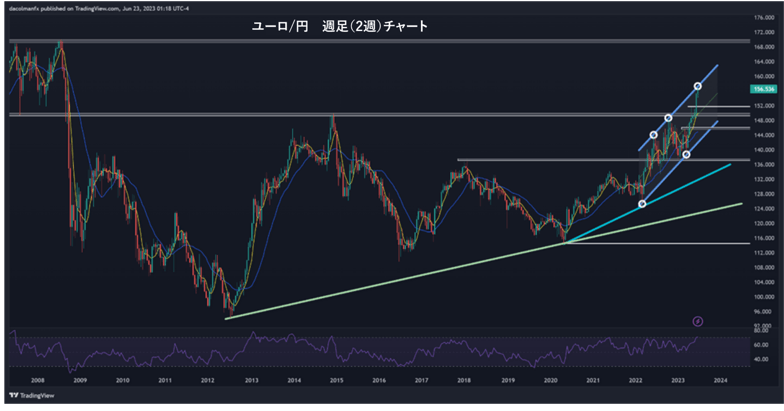Click the RSI 40.00 scale label
Screen dimensions: 784x411
(761, 359)
